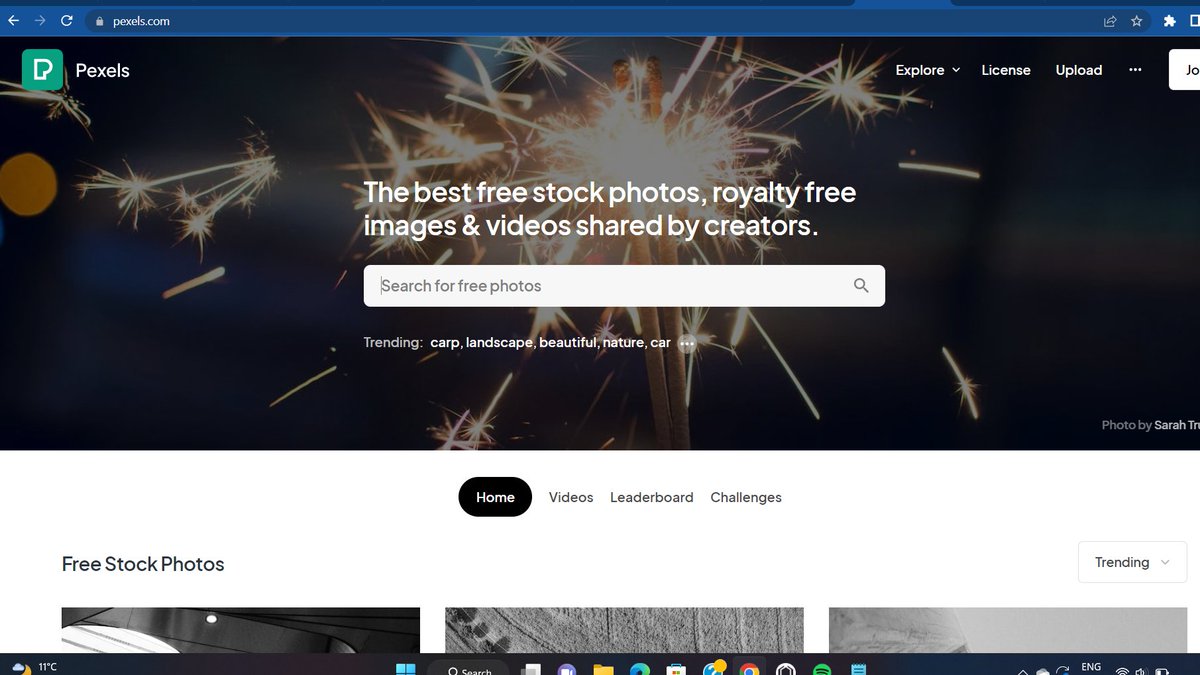View site info via the padlock icon

(99, 21)
